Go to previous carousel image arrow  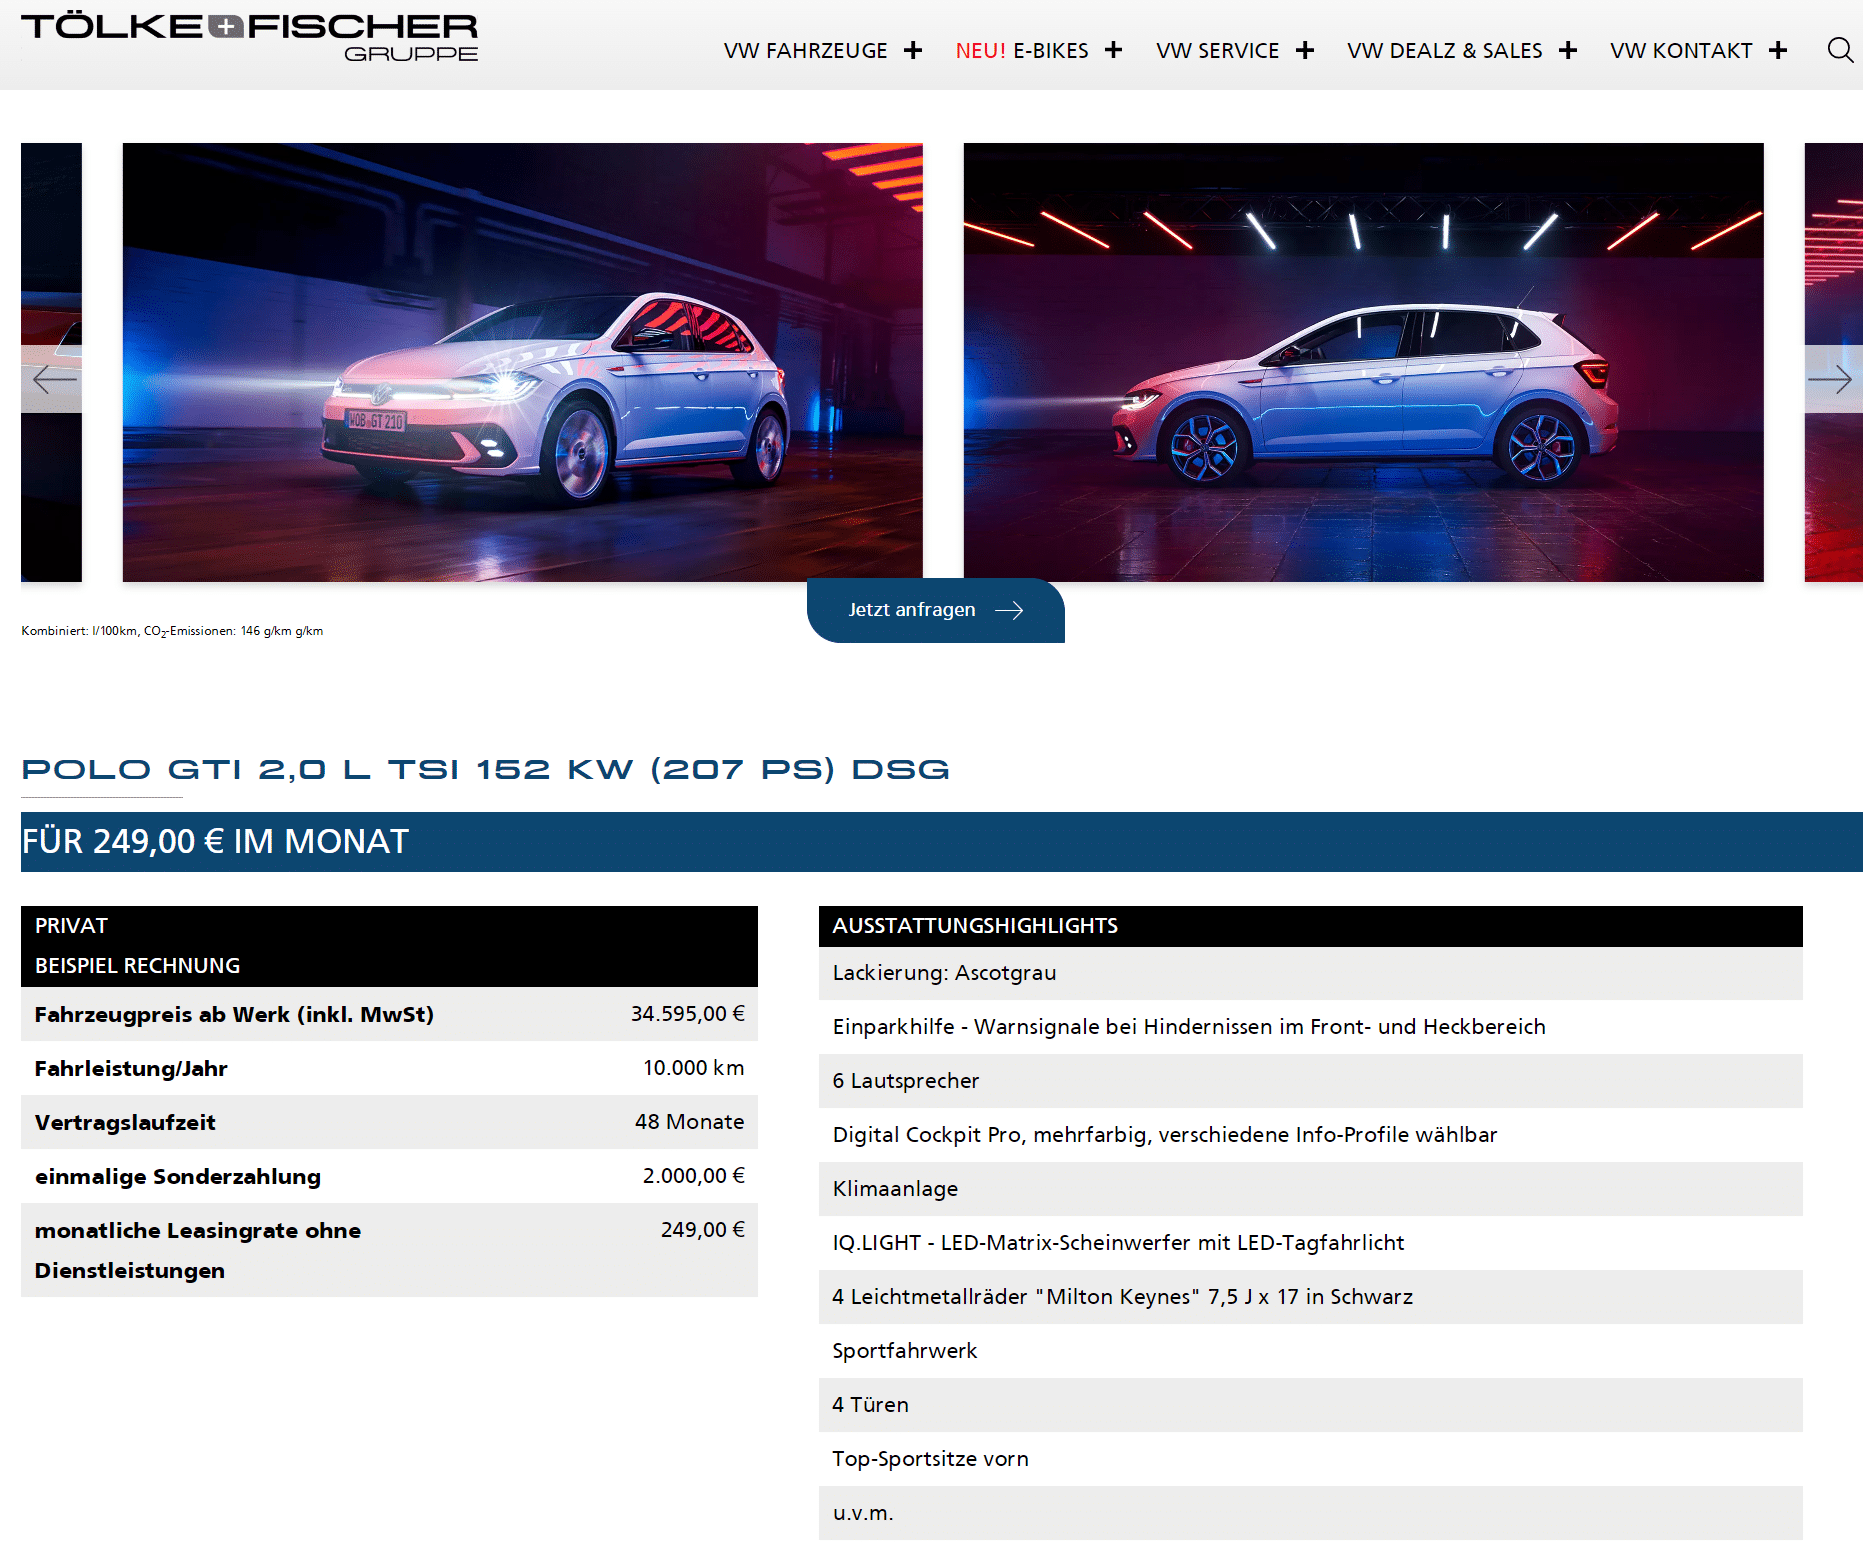(52, 379)
